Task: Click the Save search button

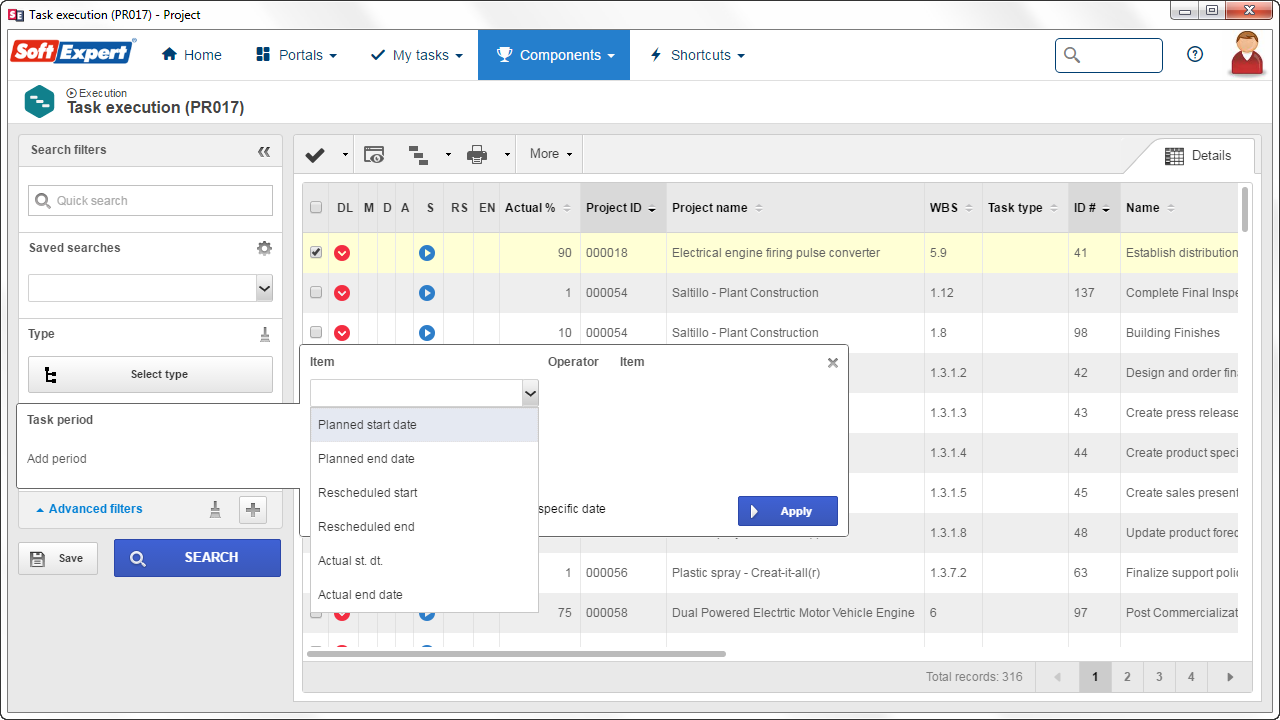Action: pyautogui.click(x=58, y=558)
